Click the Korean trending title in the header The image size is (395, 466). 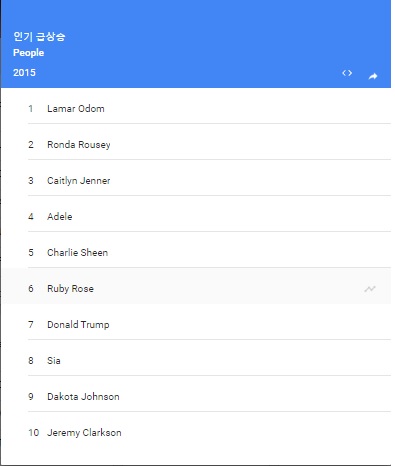pos(39,36)
